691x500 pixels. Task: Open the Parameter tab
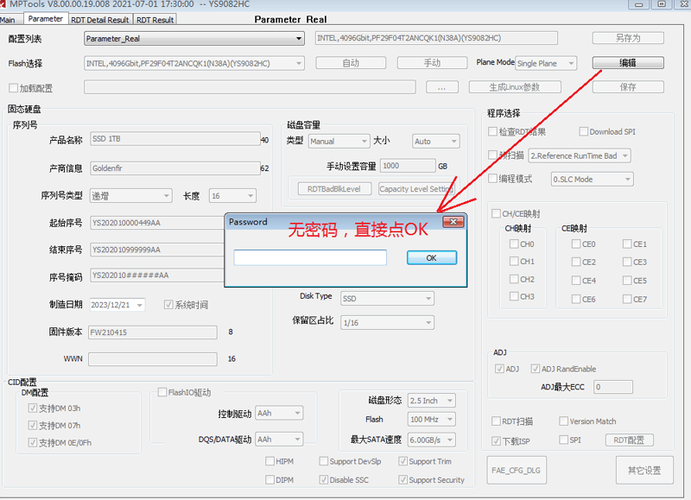[x=45, y=19]
